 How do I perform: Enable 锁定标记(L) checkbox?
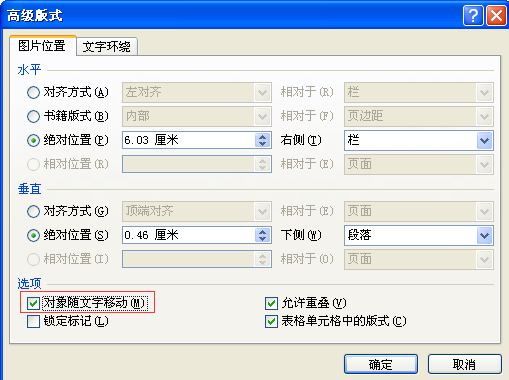[x=33, y=321]
